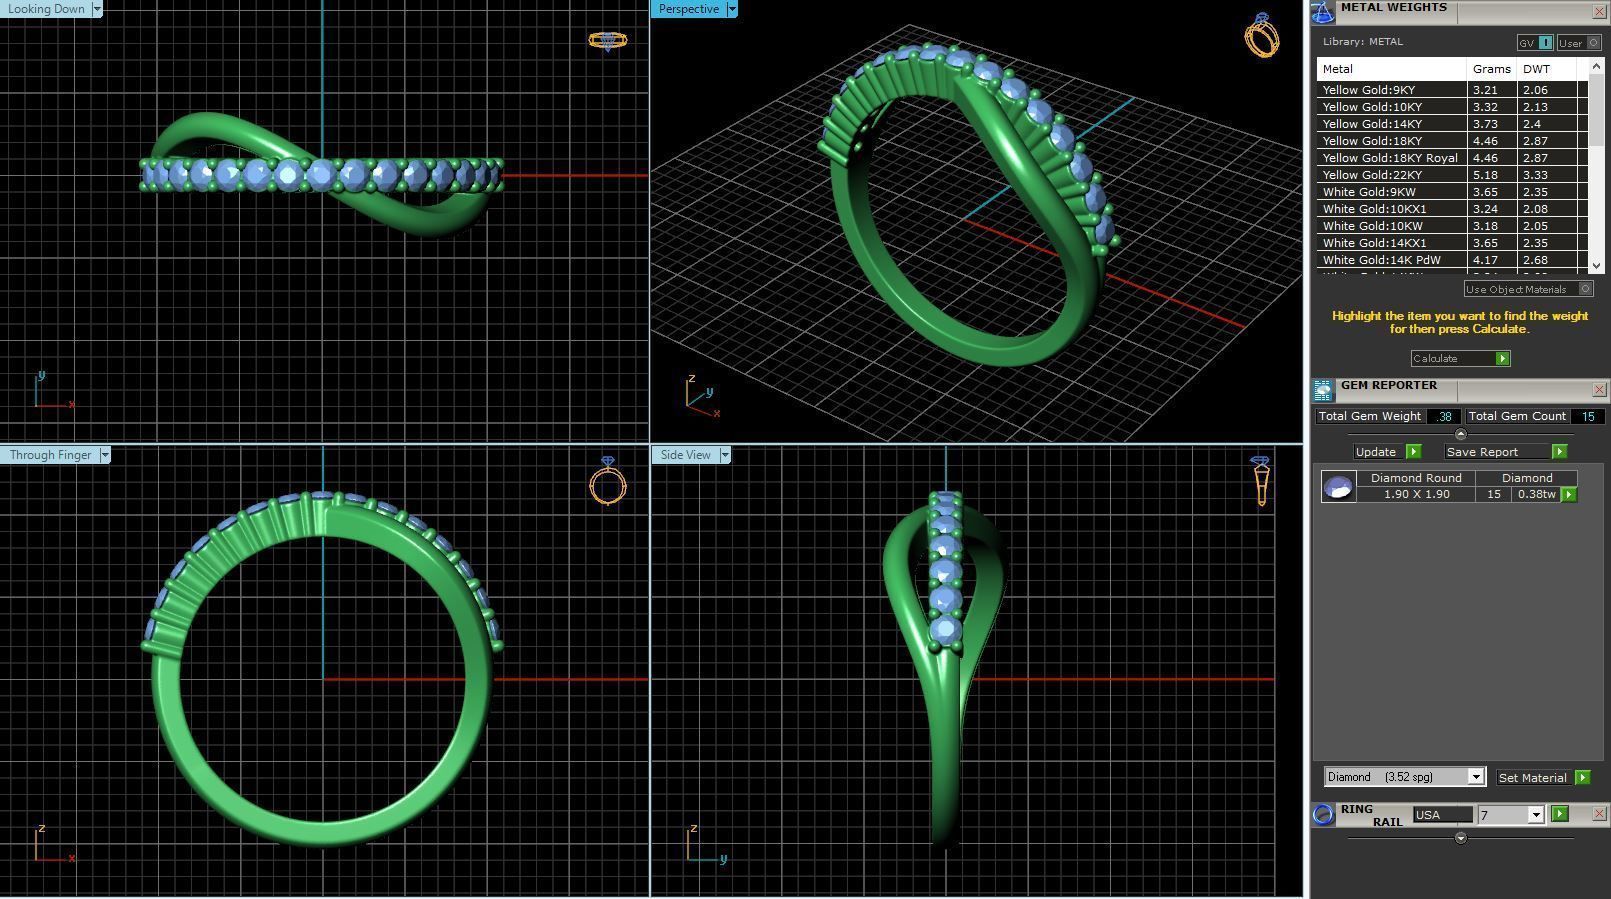The height and width of the screenshot is (899, 1611).
Task: Open the Through Finger viewport dropdown arrow
Action: [x=105, y=455]
